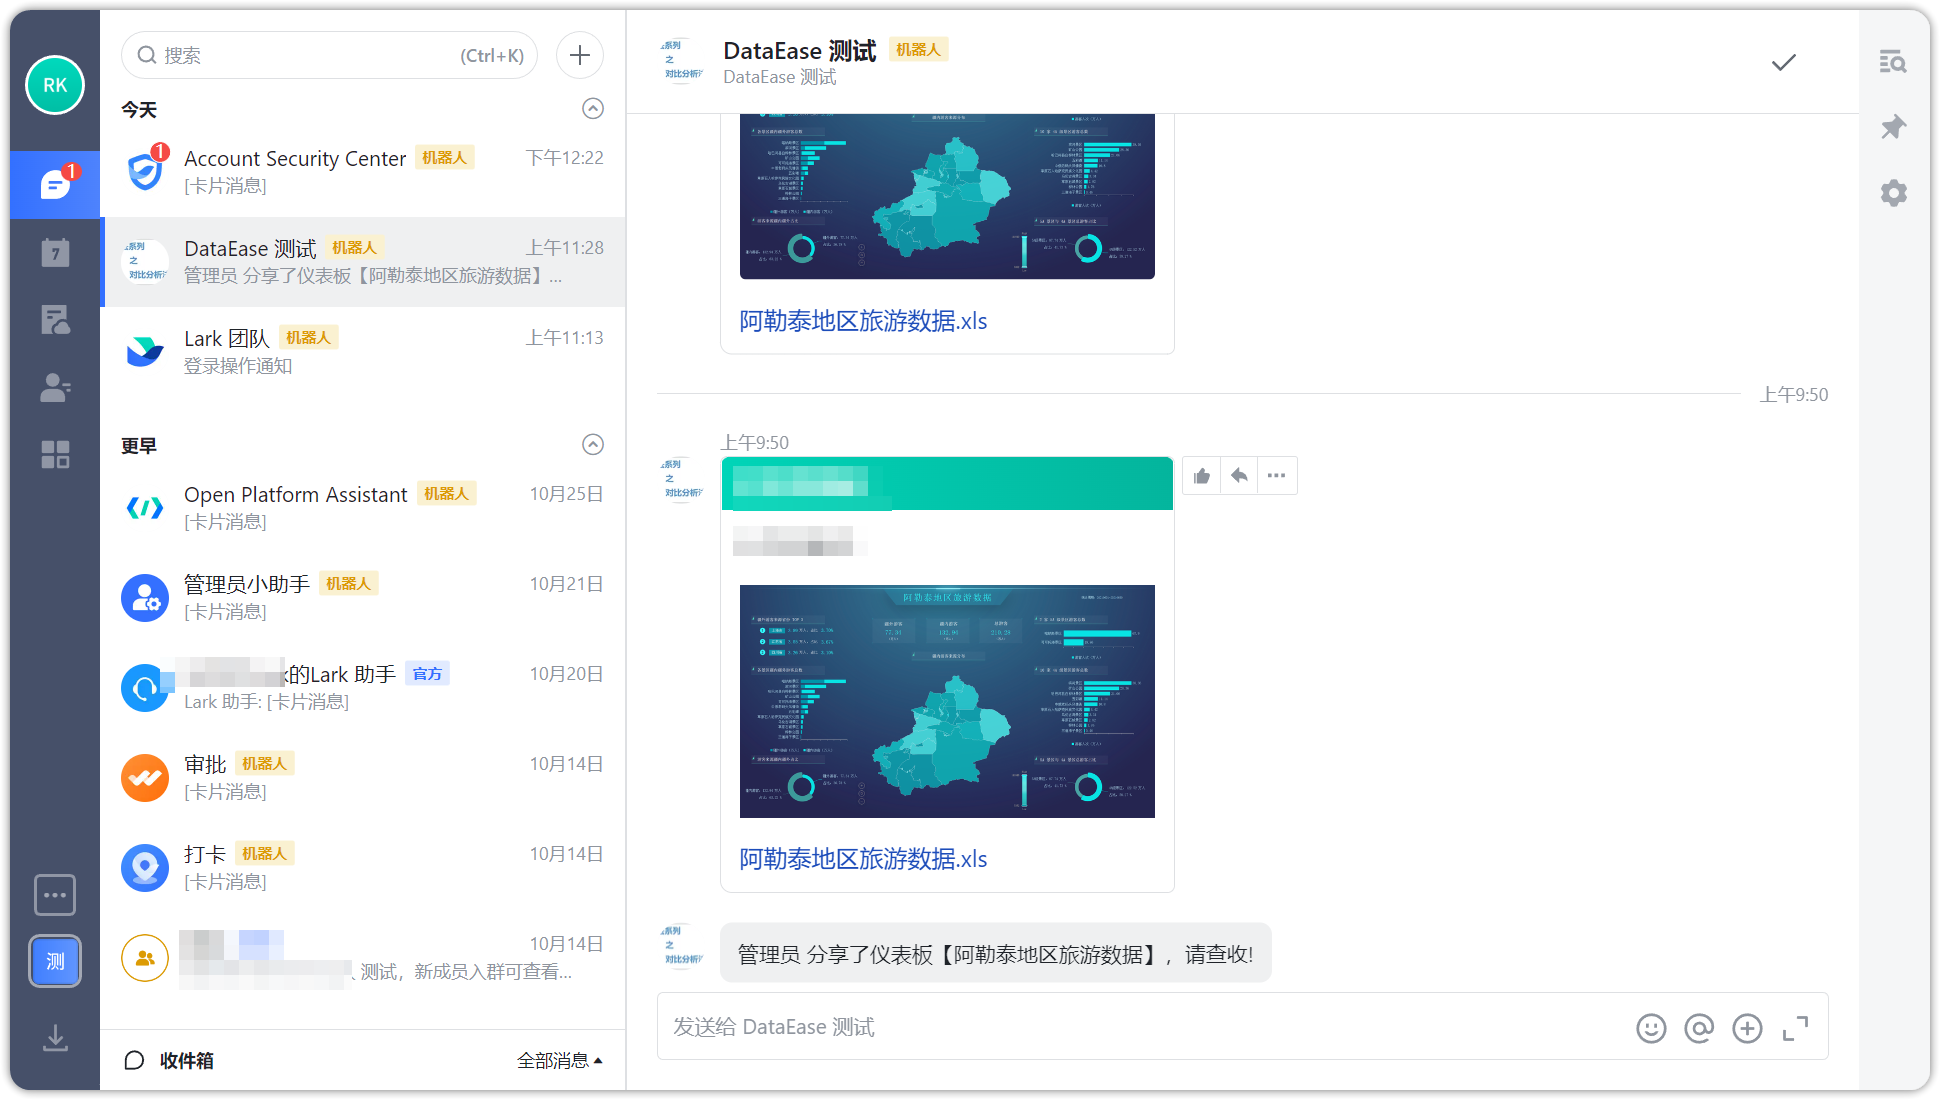
Task: Open the 打卡 conversation
Action: click(x=363, y=868)
